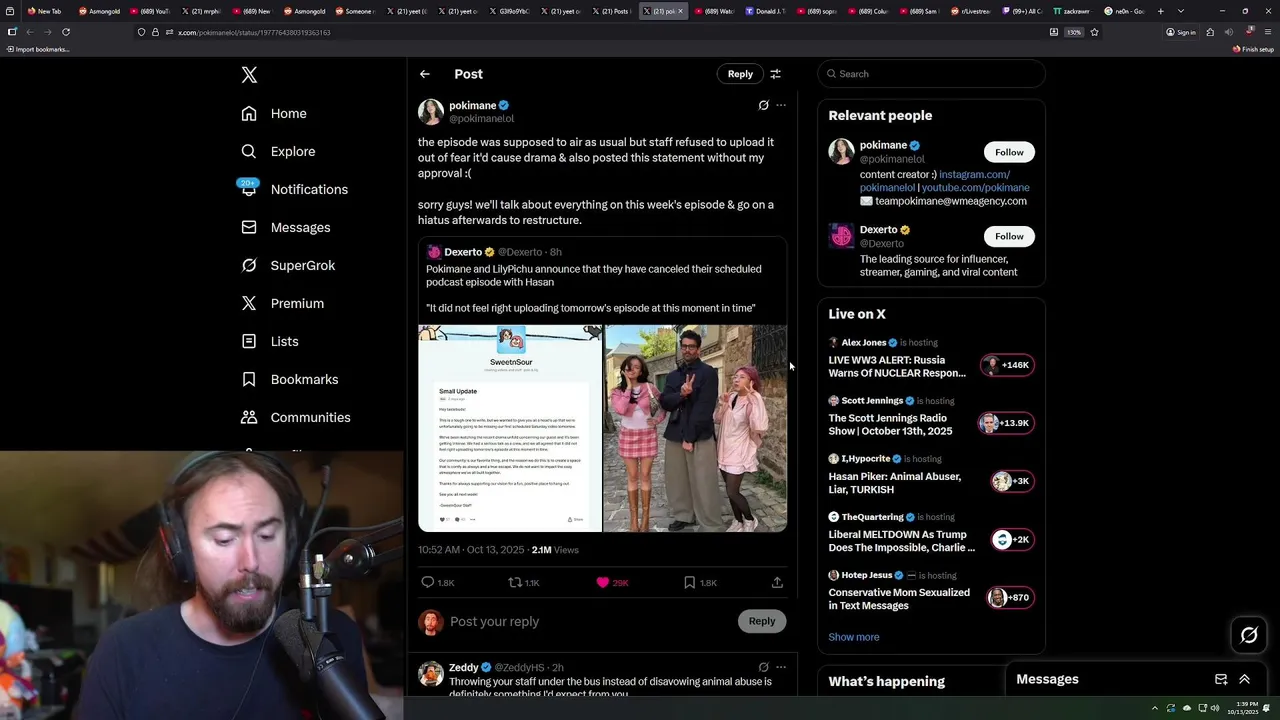1280x720 pixels.
Task: Click the Reply button in post header
Action: pos(740,74)
